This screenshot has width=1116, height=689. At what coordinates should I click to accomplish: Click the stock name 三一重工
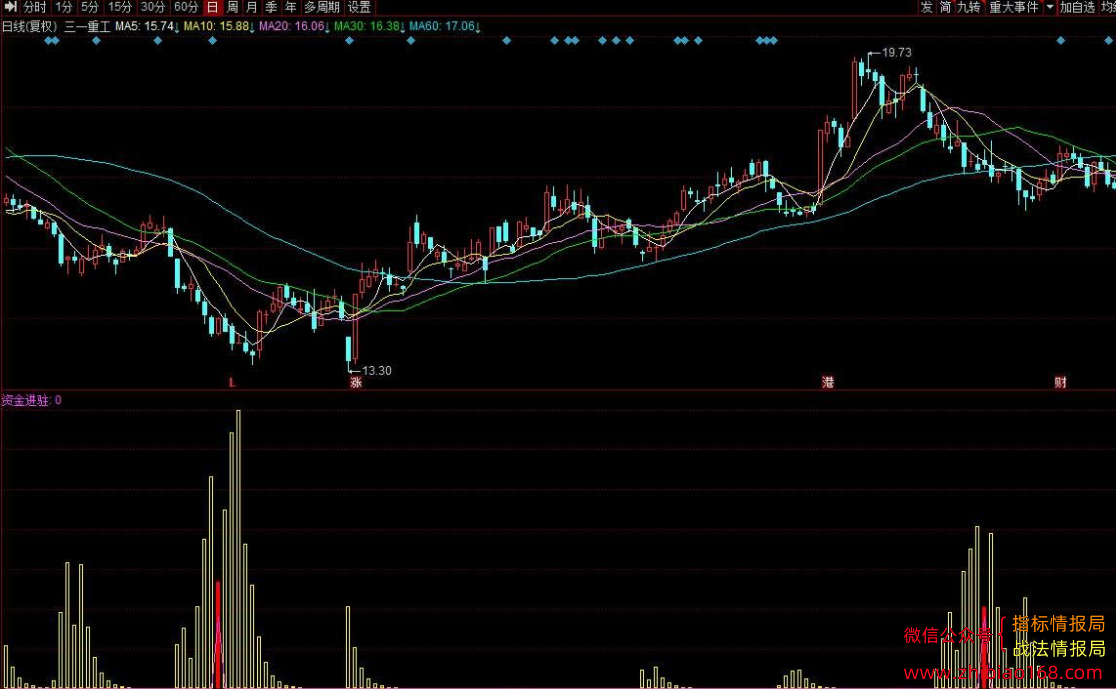point(88,26)
